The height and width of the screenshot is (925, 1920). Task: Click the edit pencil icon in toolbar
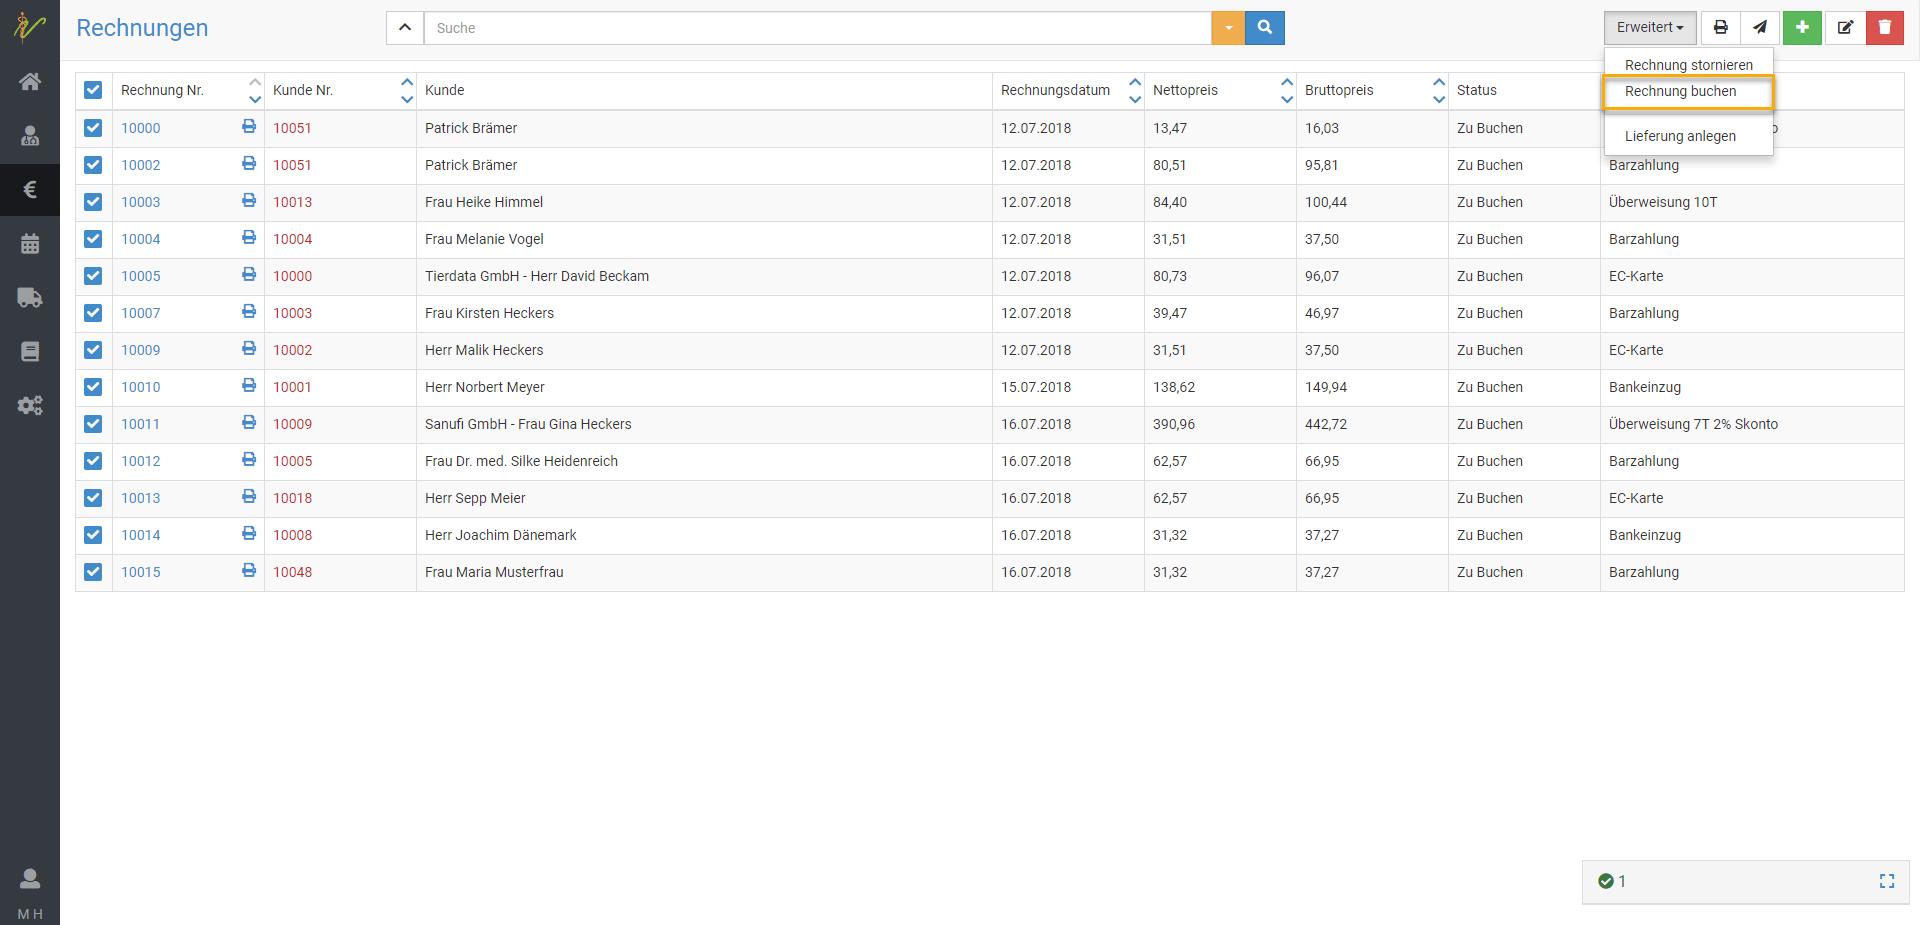click(x=1845, y=28)
